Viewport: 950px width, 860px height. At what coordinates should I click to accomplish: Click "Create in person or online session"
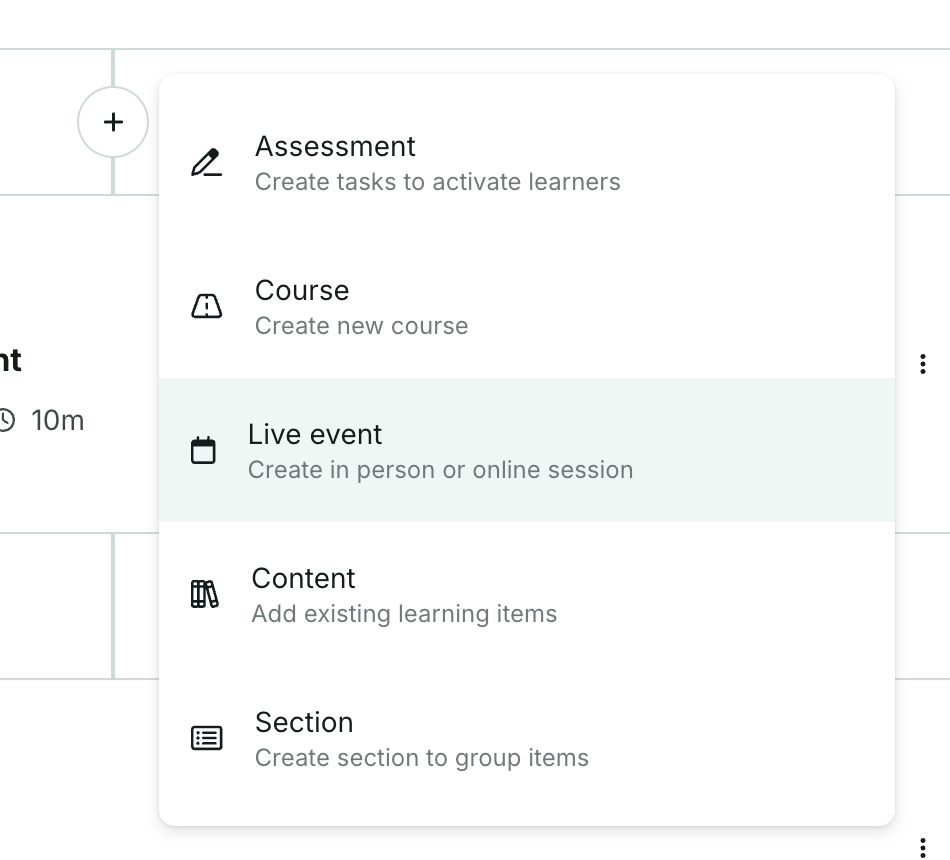[440, 470]
